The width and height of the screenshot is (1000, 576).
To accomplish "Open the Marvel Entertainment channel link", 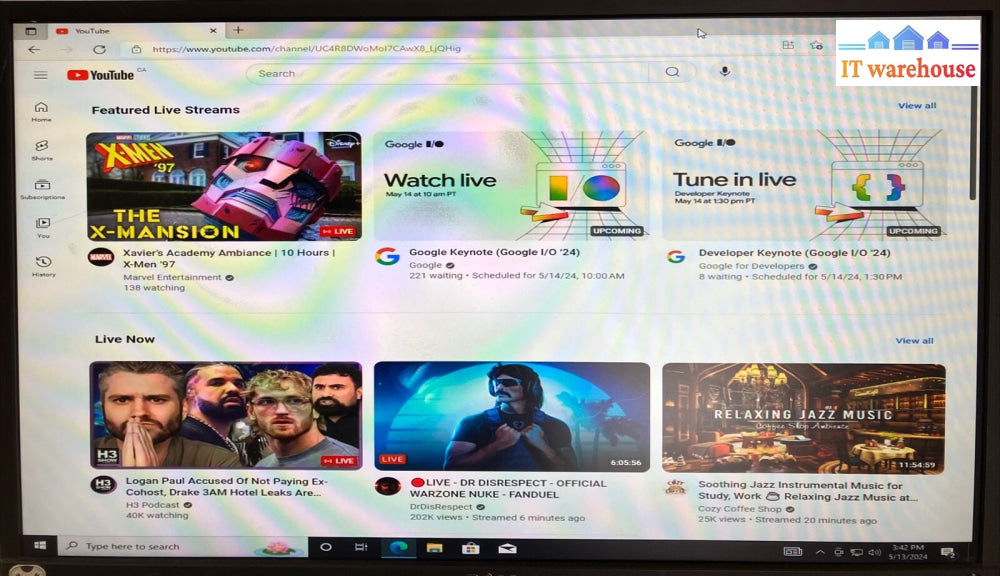I will [x=172, y=277].
